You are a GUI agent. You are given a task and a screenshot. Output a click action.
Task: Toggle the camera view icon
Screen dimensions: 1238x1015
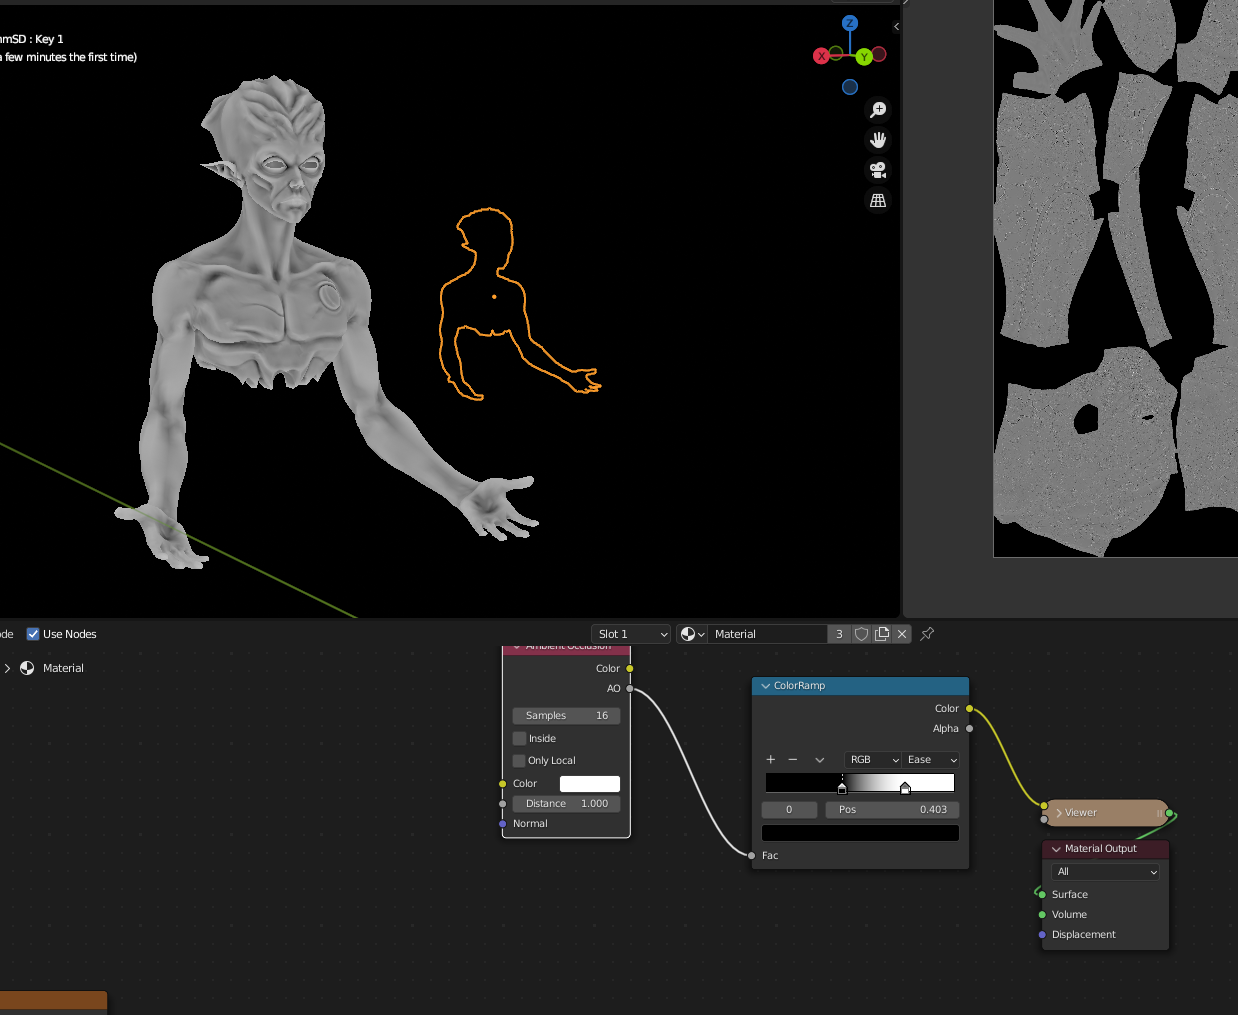pyautogui.click(x=878, y=170)
